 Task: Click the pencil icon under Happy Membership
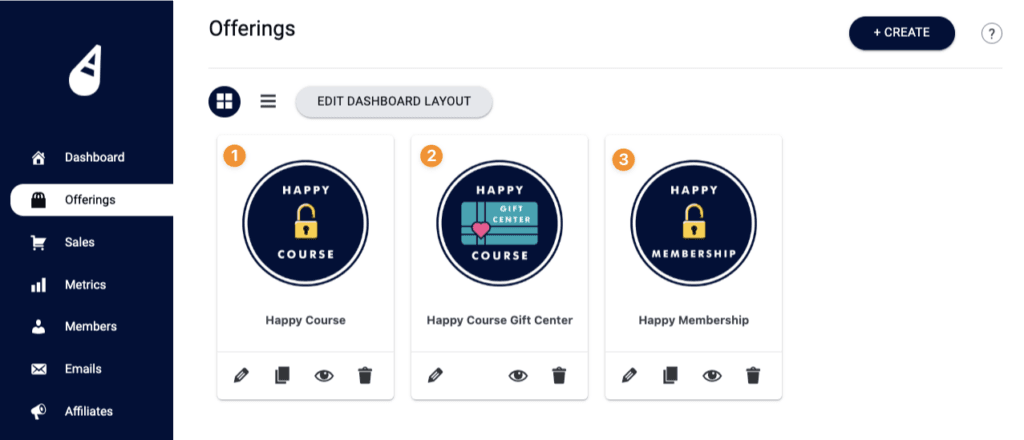pos(629,376)
